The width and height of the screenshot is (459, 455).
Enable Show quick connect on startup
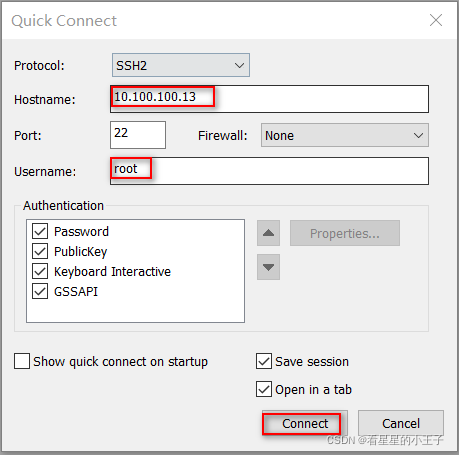point(22,361)
